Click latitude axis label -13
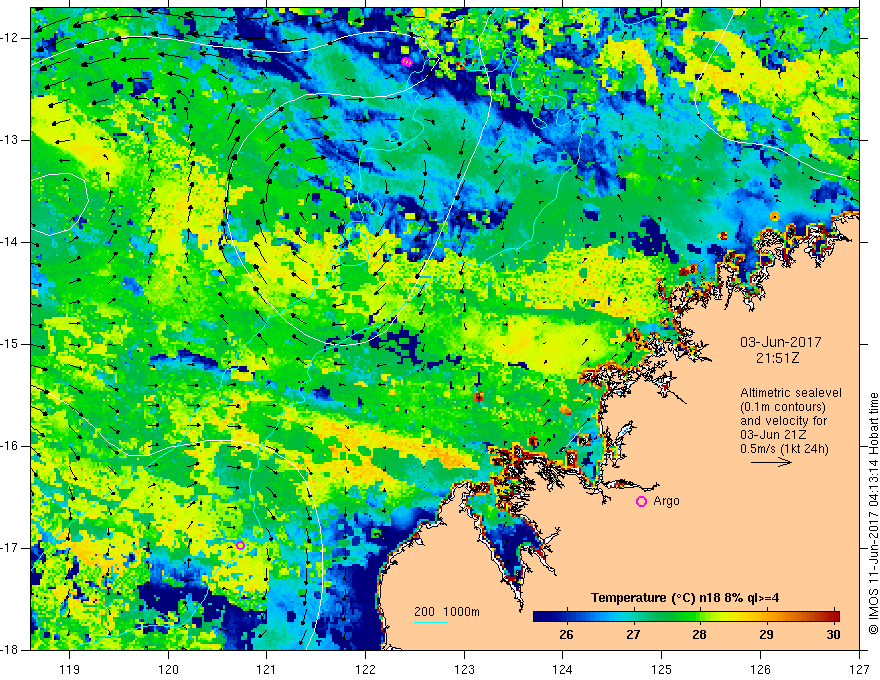 pos(10,140)
